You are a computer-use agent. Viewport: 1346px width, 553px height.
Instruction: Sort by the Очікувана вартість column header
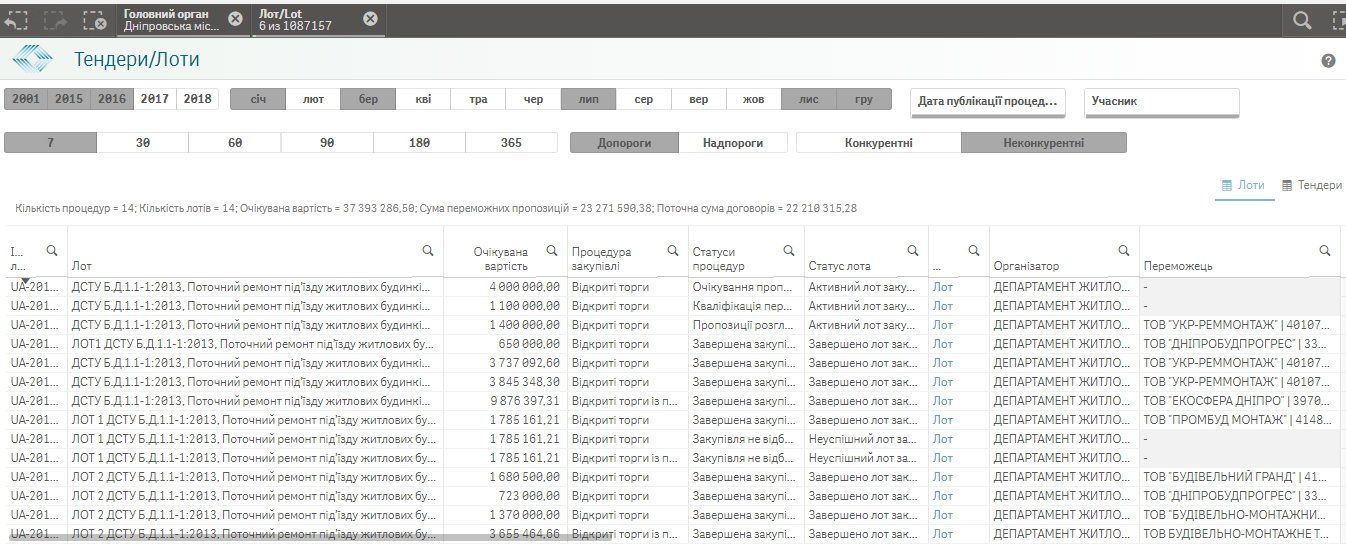(500, 259)
